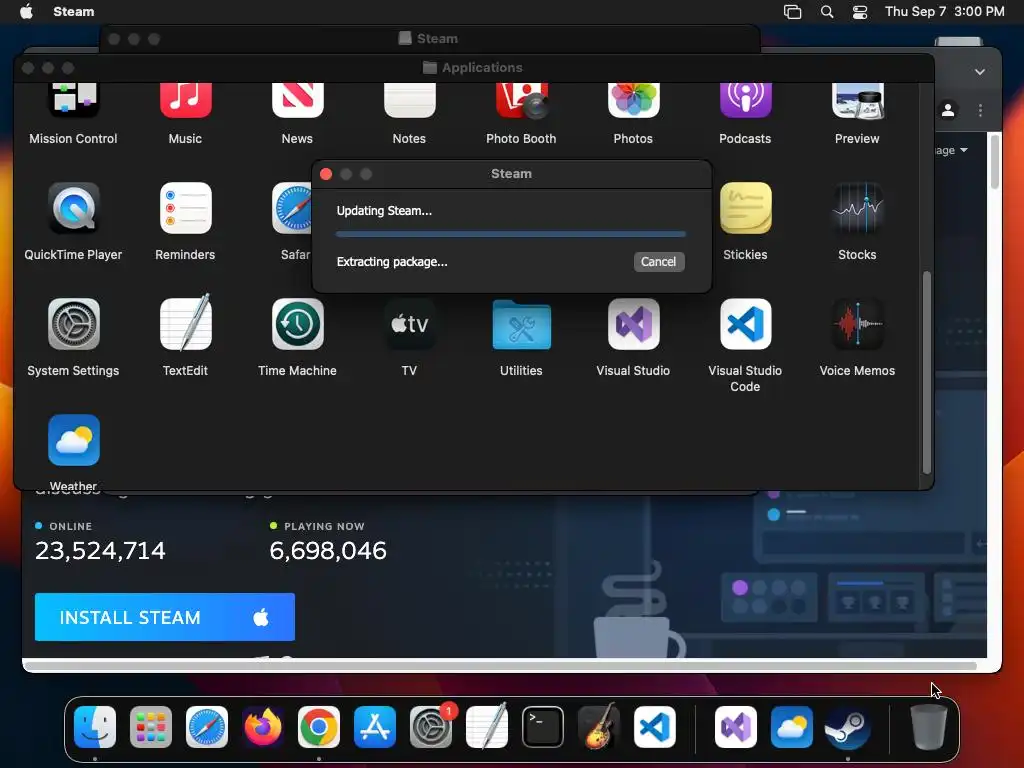The height and width of the screenshot is (768, 1024).
Task: Open the Apple menu
Action: tap(27, 11)
